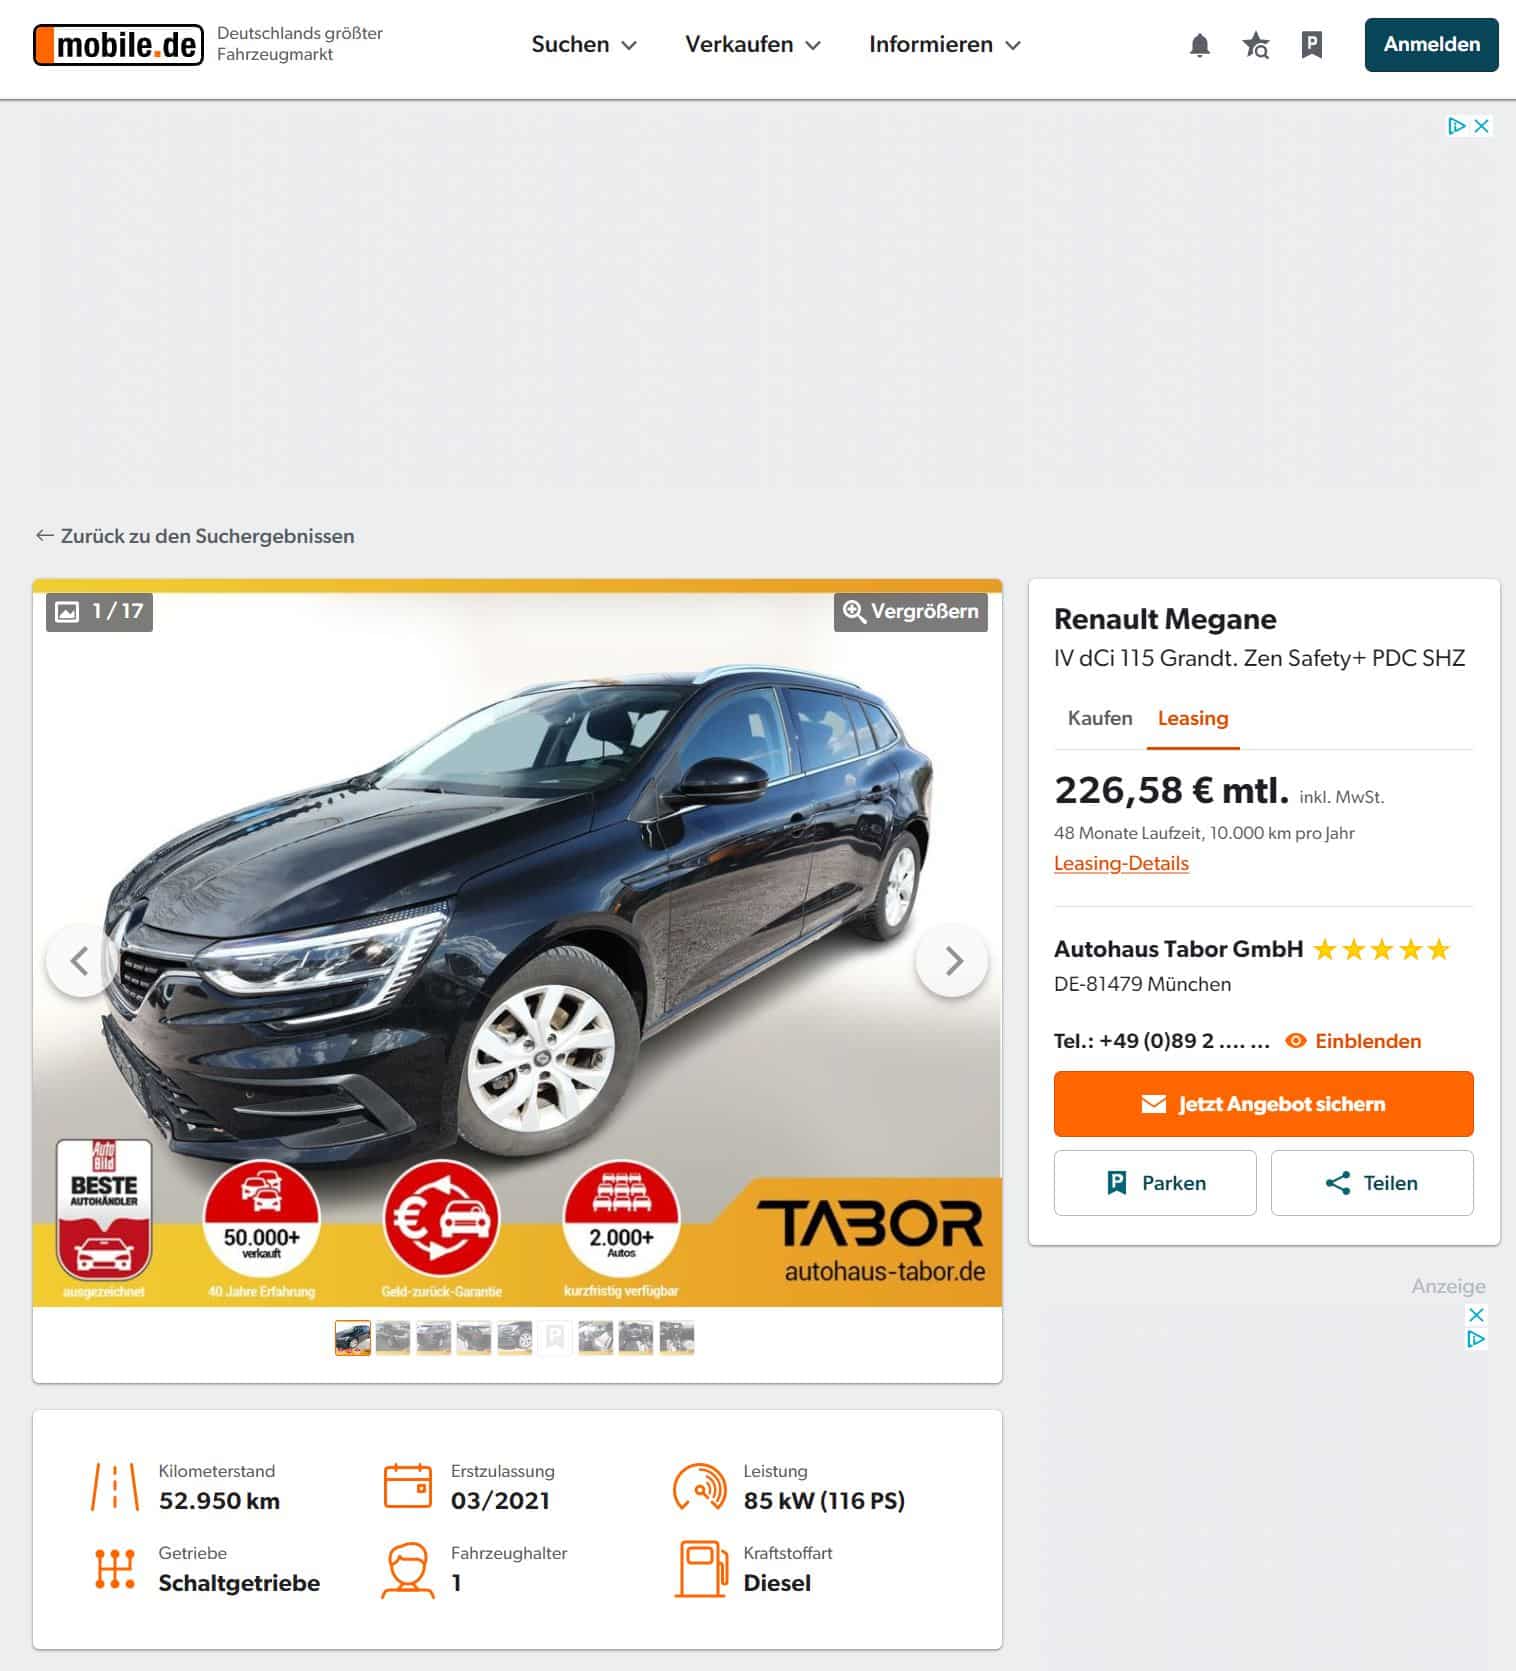Click the Fahrzeughalter person icon
Image resolution: width=1516 pixels, height=1671 pixels.
coord(408,1570)
